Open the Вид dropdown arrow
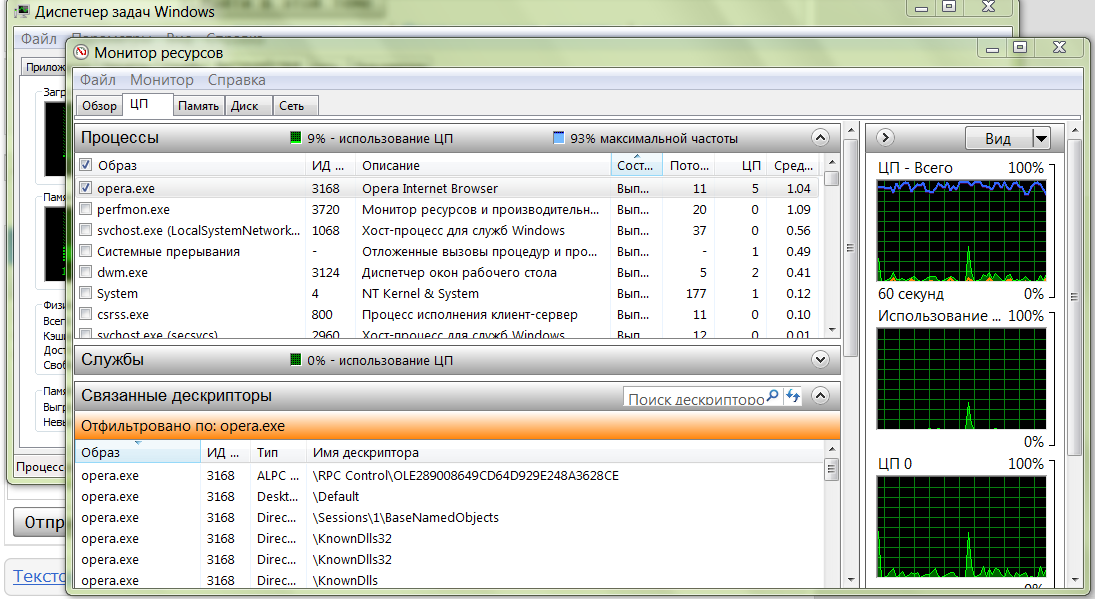 point(1041,138)
